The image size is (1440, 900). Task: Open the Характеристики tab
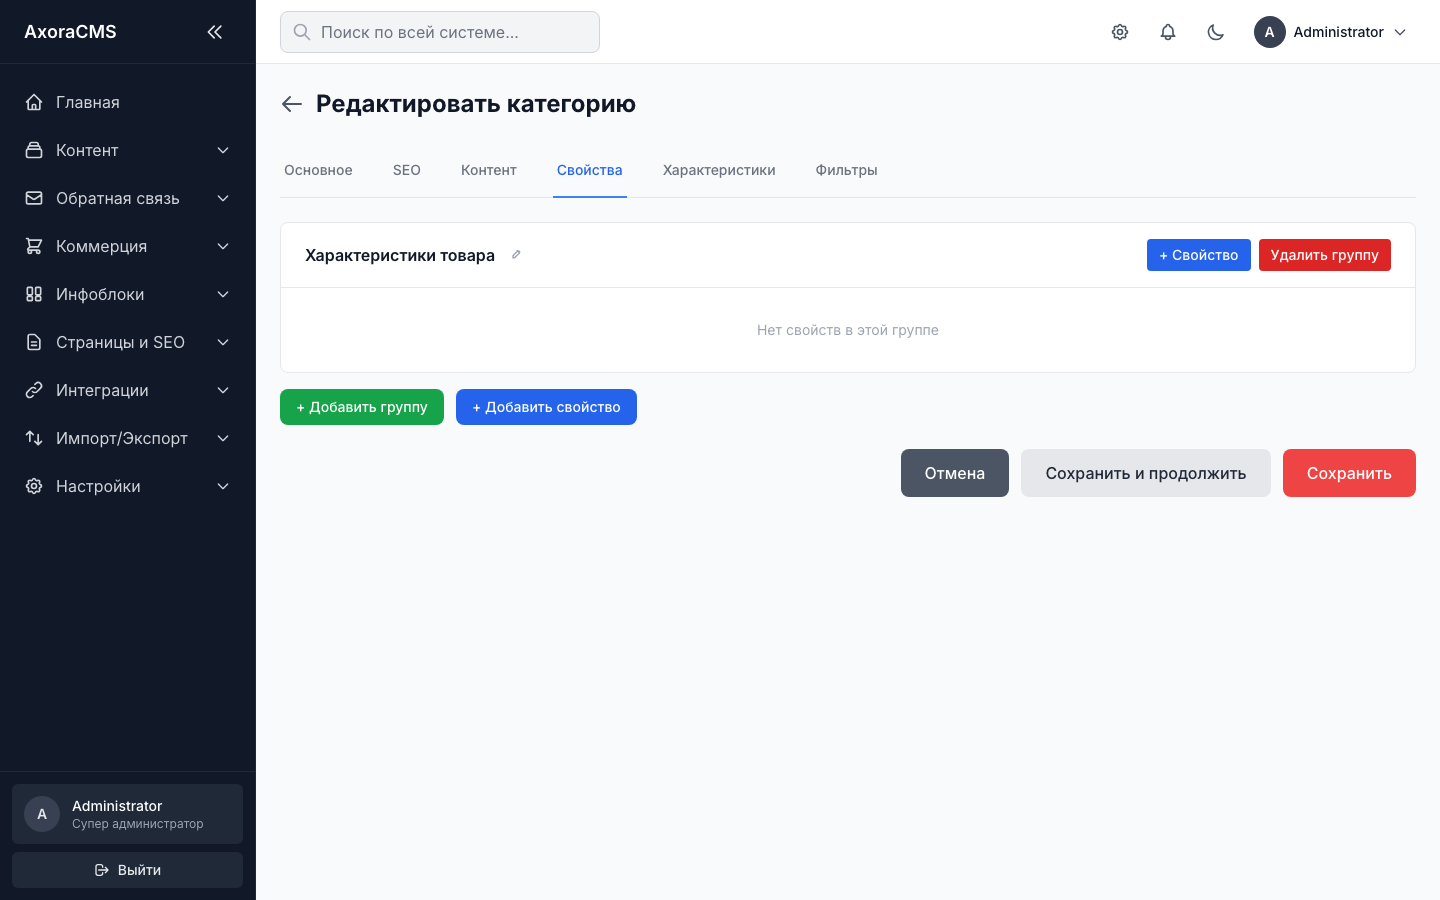[x=719, y=170]
